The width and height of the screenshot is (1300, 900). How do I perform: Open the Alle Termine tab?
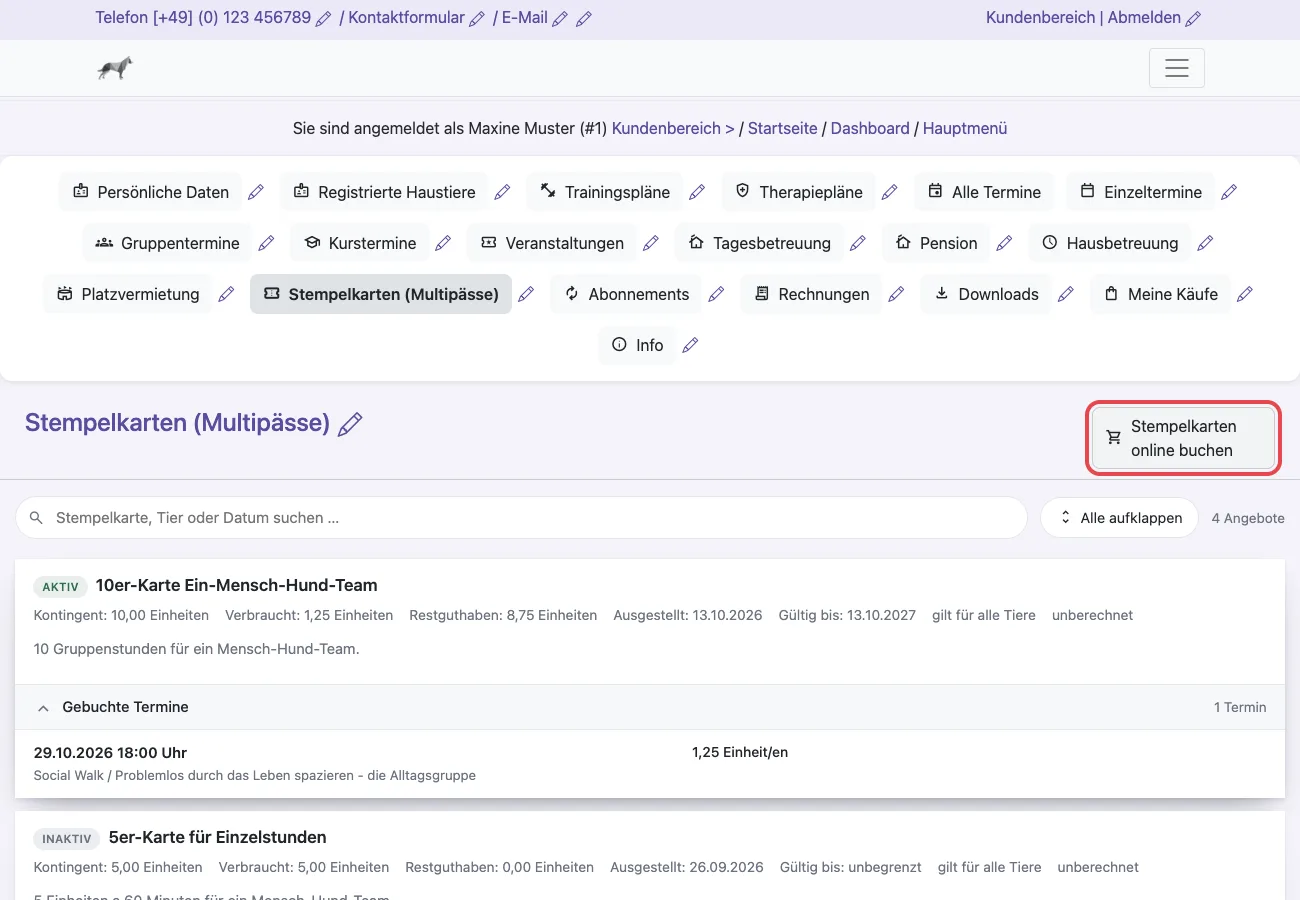pos(985,192)
